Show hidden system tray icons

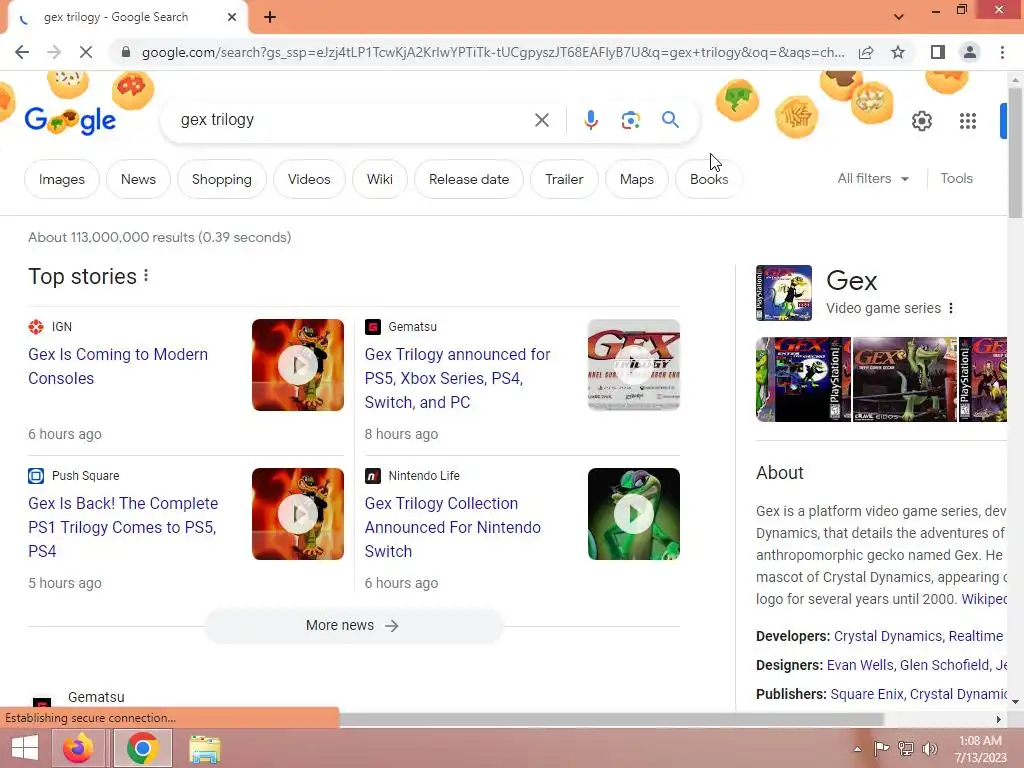click(x=857, y=749)
